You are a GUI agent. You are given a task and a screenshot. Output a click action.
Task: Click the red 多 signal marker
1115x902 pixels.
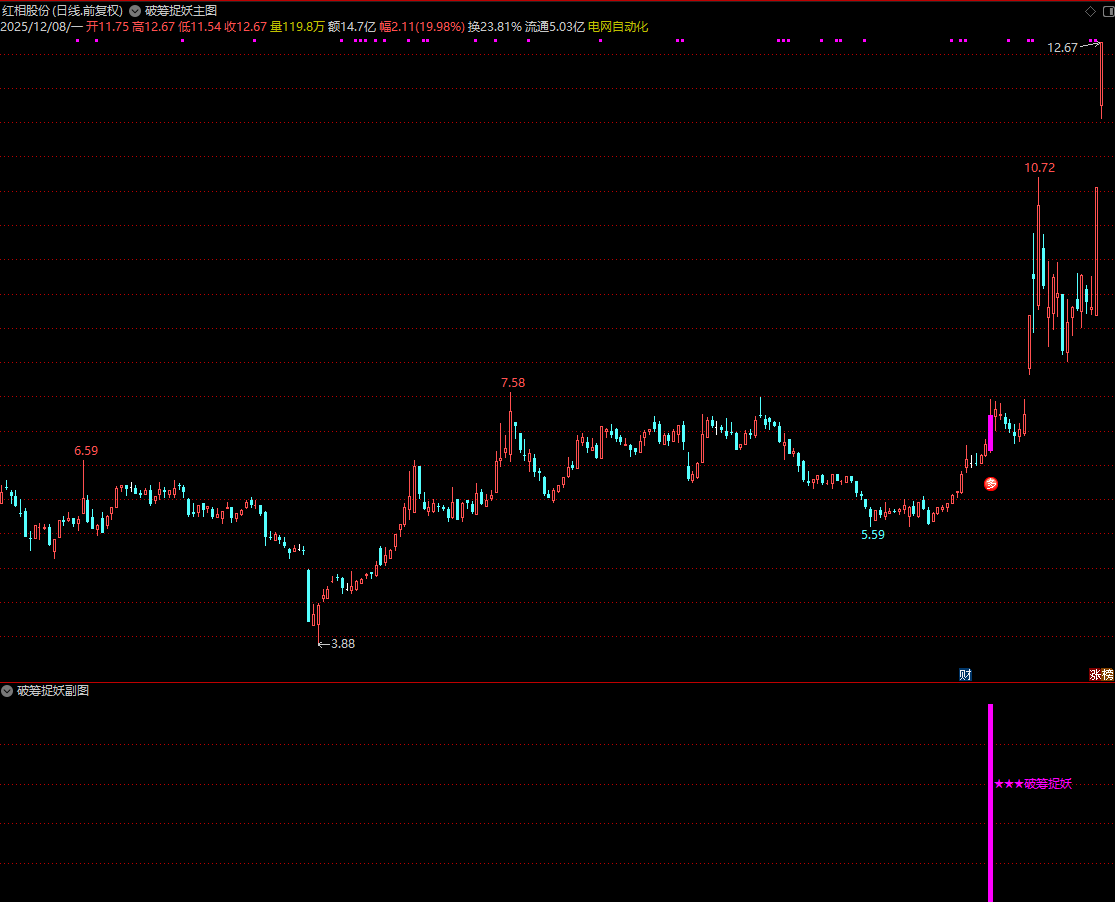[x=991, y=485]
